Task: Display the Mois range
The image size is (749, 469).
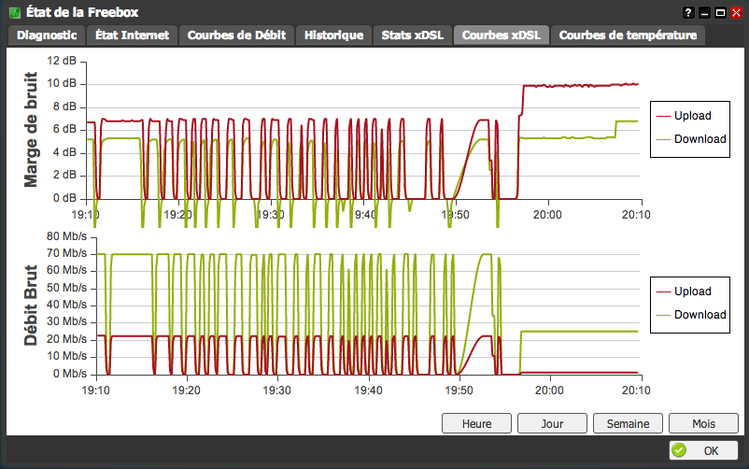Action: tap(704, 424)
